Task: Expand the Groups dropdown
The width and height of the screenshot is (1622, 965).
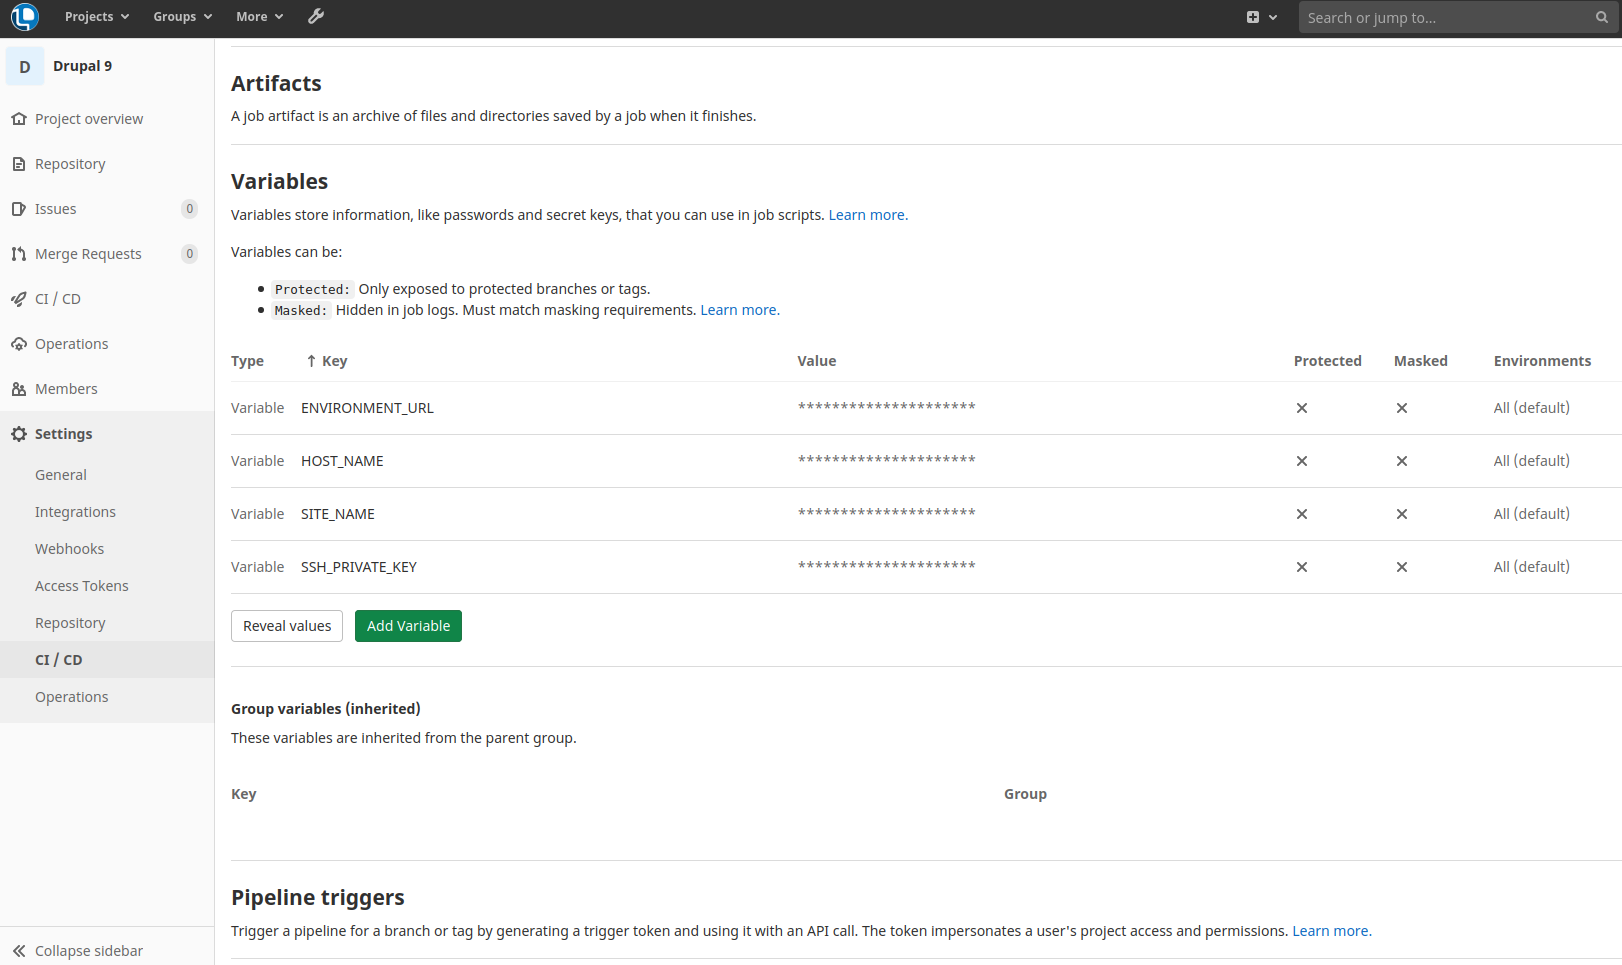Action: [x=182, y=17]
